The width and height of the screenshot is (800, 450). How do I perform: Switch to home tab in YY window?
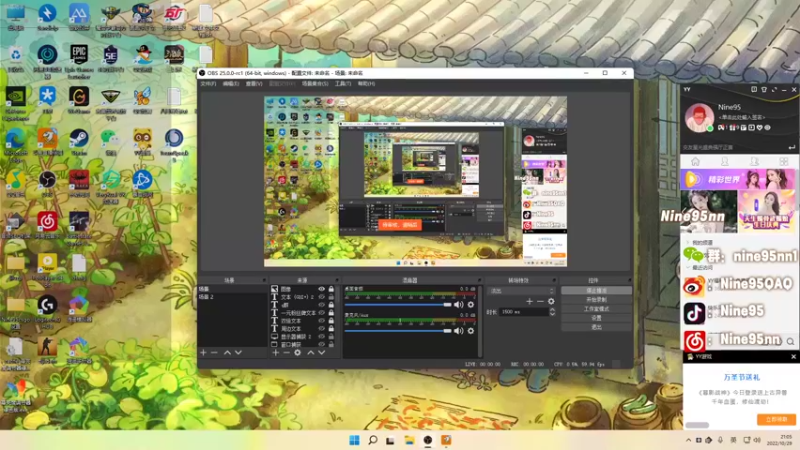(695, 162)
